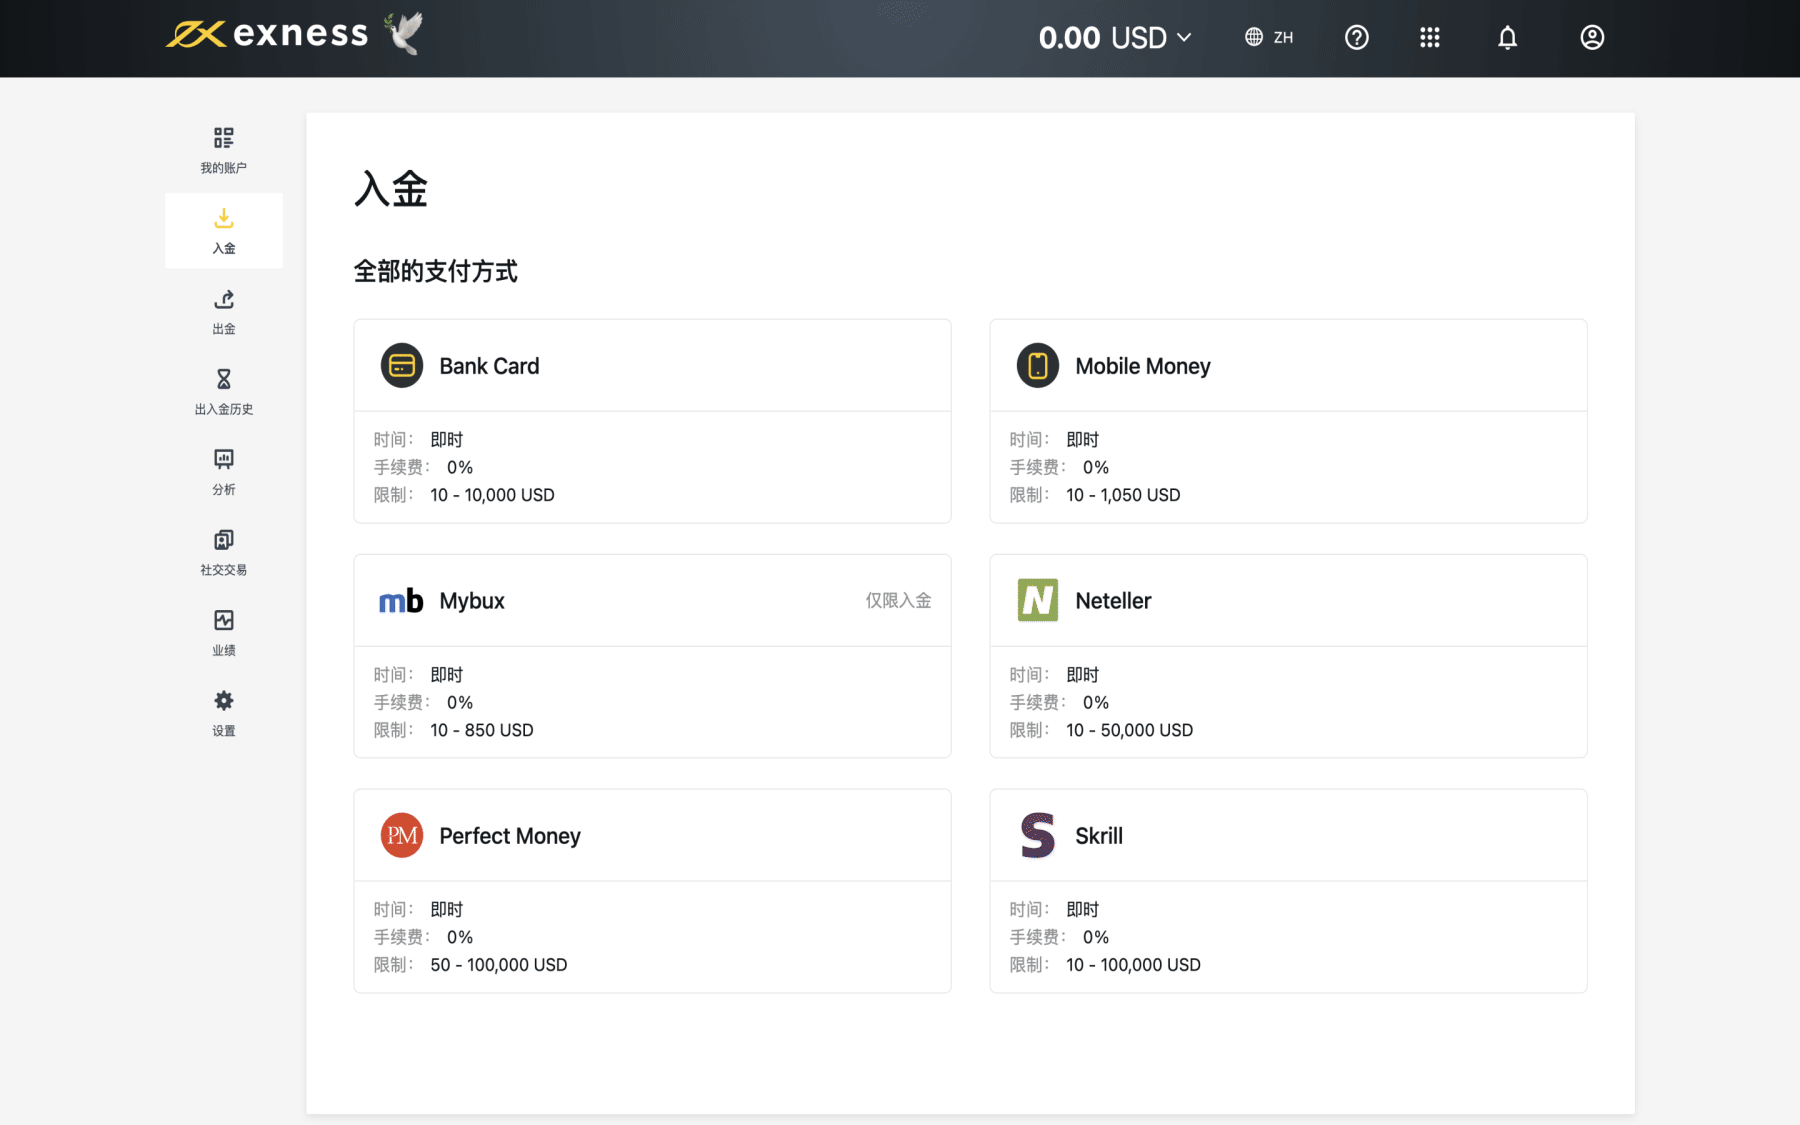Click Neteller 时间 即时 value
The width and height of the screenshot is (1800, 1125).
coord(1083,675)
